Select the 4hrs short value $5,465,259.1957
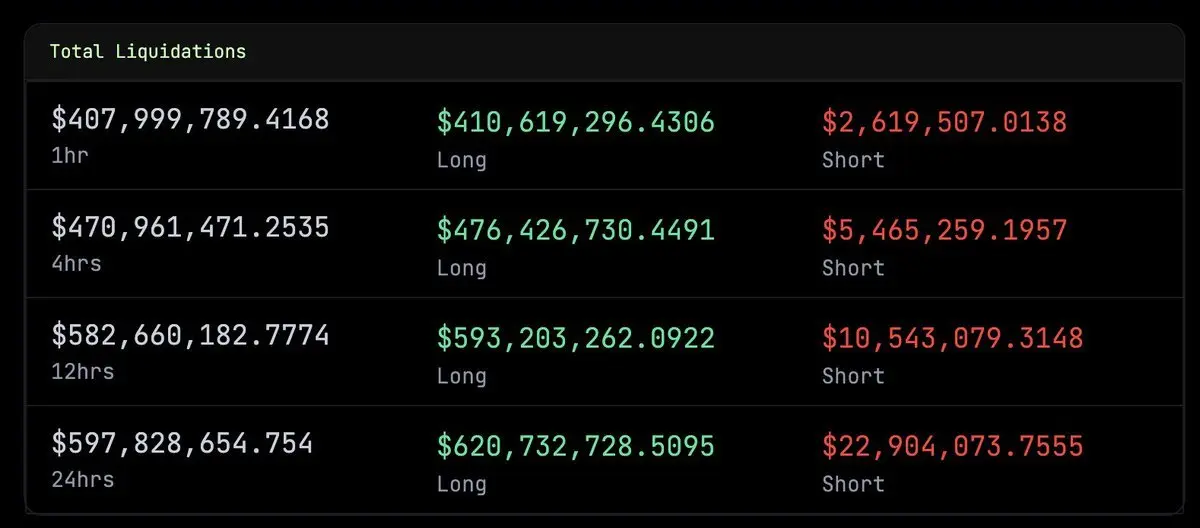The height and width of the screenshot is (528, 1200). (945, 231)
